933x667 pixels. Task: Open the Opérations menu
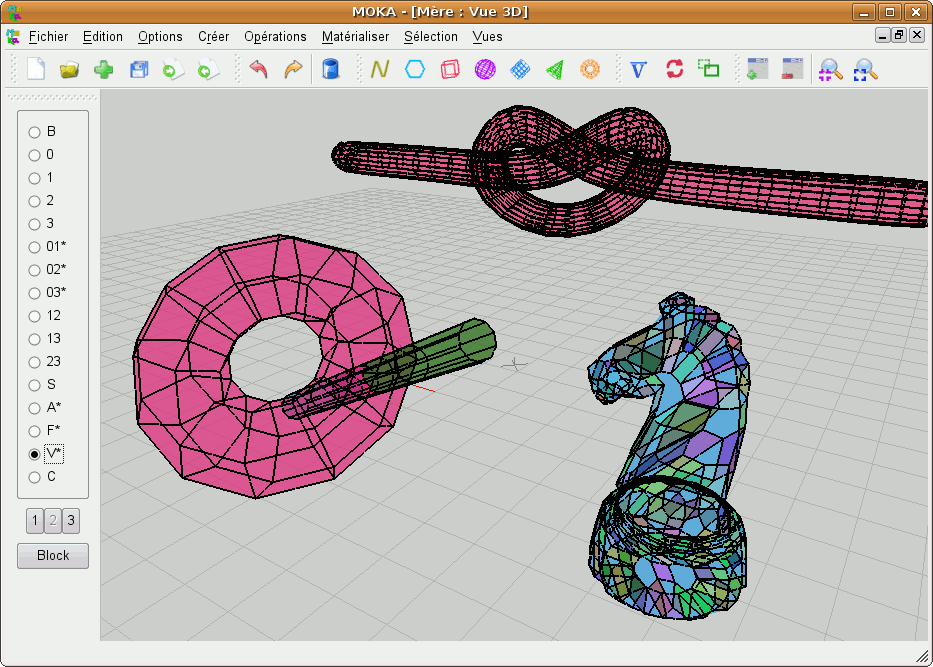[275, 37]
